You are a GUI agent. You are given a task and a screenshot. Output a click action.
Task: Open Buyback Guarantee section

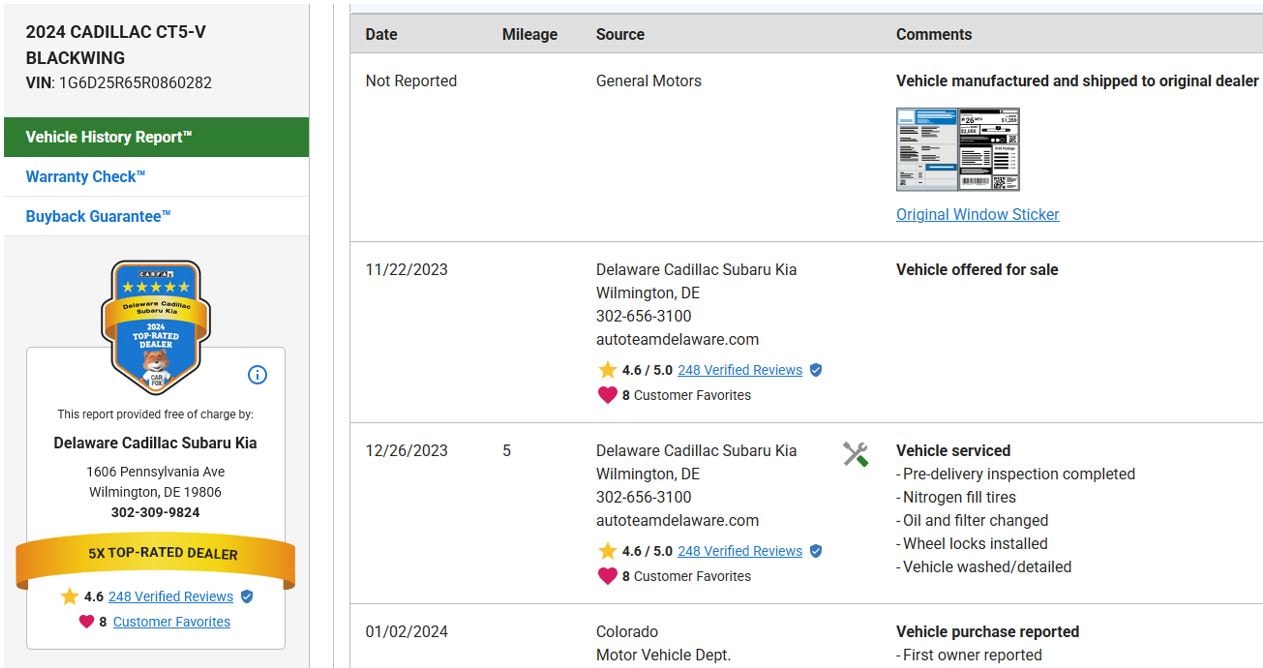[98, 217]
